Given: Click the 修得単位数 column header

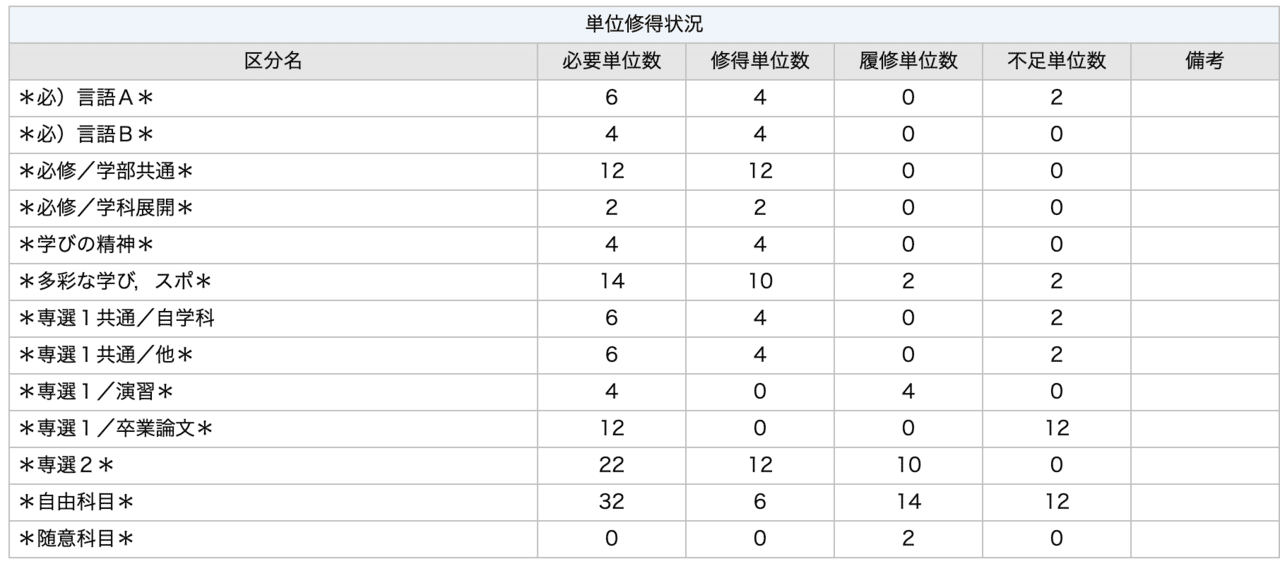Looking at the screenshot, I should (759, 61).
